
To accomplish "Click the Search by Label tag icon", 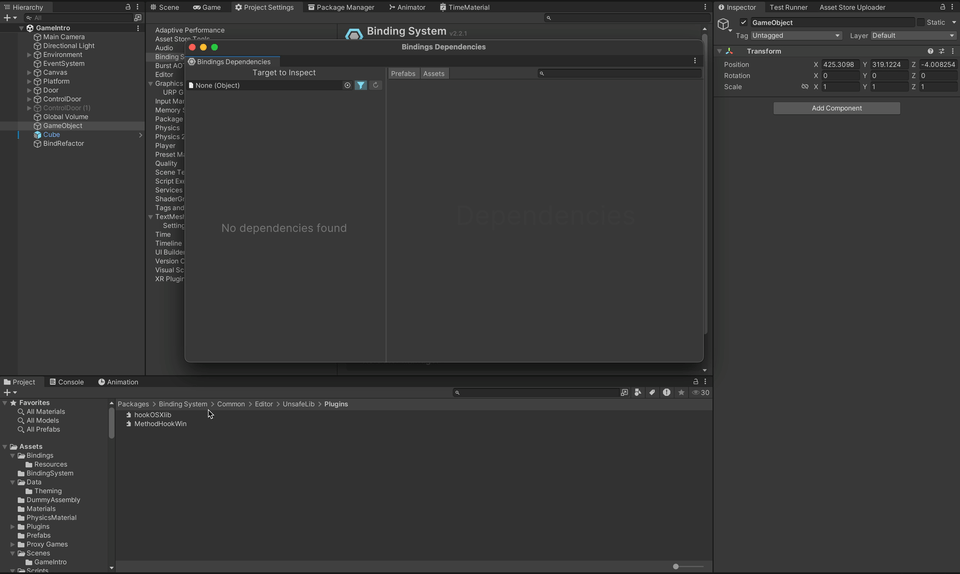I will click(x=652, y=392).
